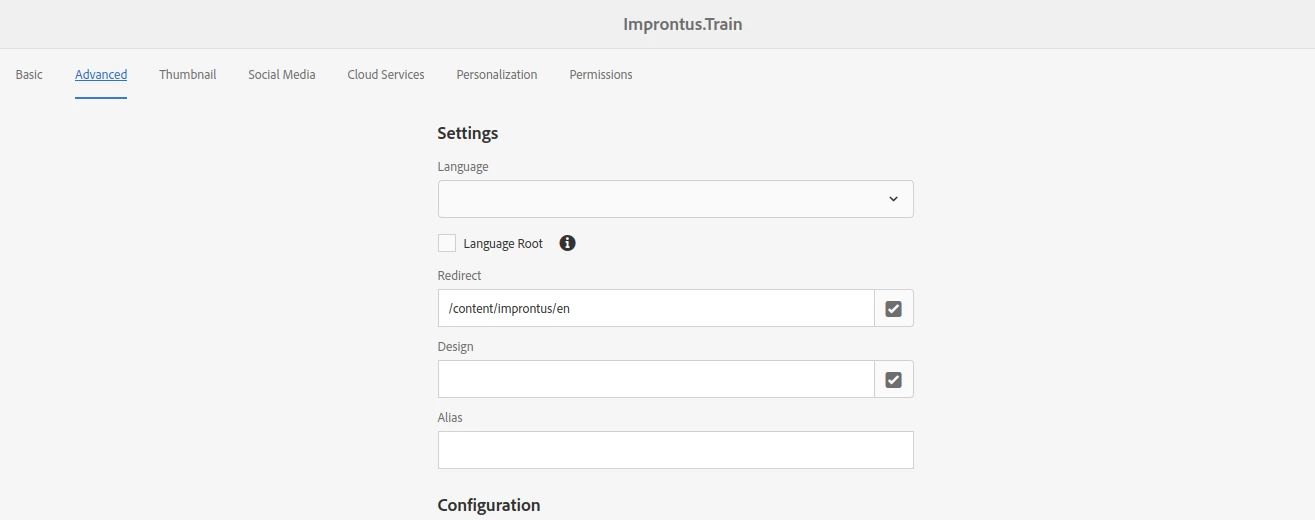Viewport: 1315px width, 520px height.
Task: Open path browser for Redirect field
Action: pyautogui.click(x=893, y=309)
